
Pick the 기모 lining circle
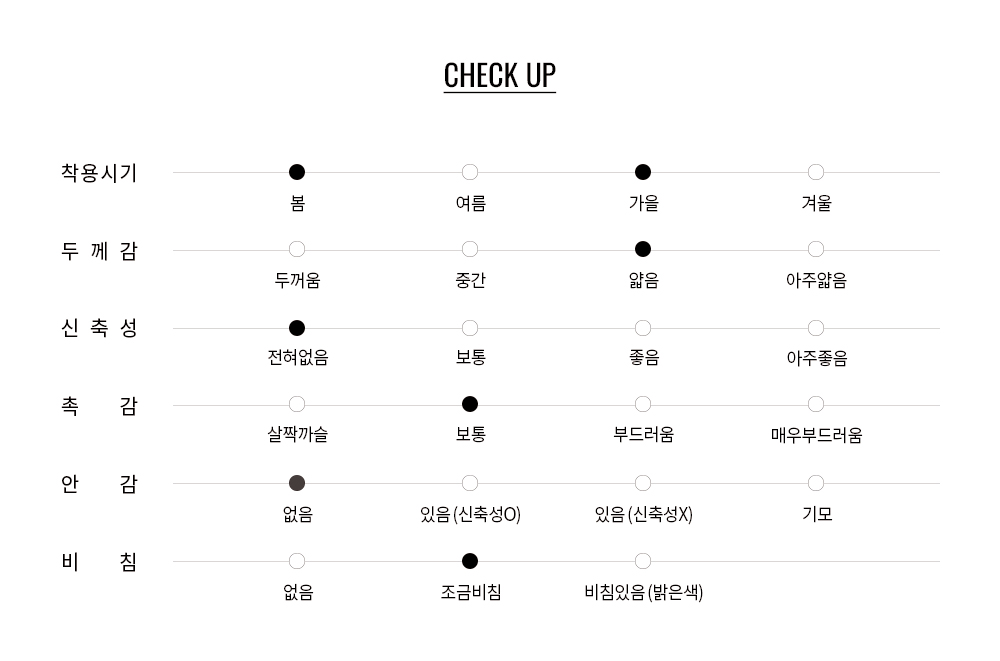[x=816, y=483]
